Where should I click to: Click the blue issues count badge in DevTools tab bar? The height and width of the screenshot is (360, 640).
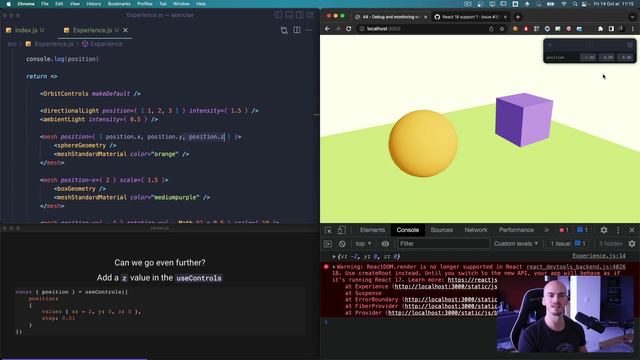pos(582,230)
